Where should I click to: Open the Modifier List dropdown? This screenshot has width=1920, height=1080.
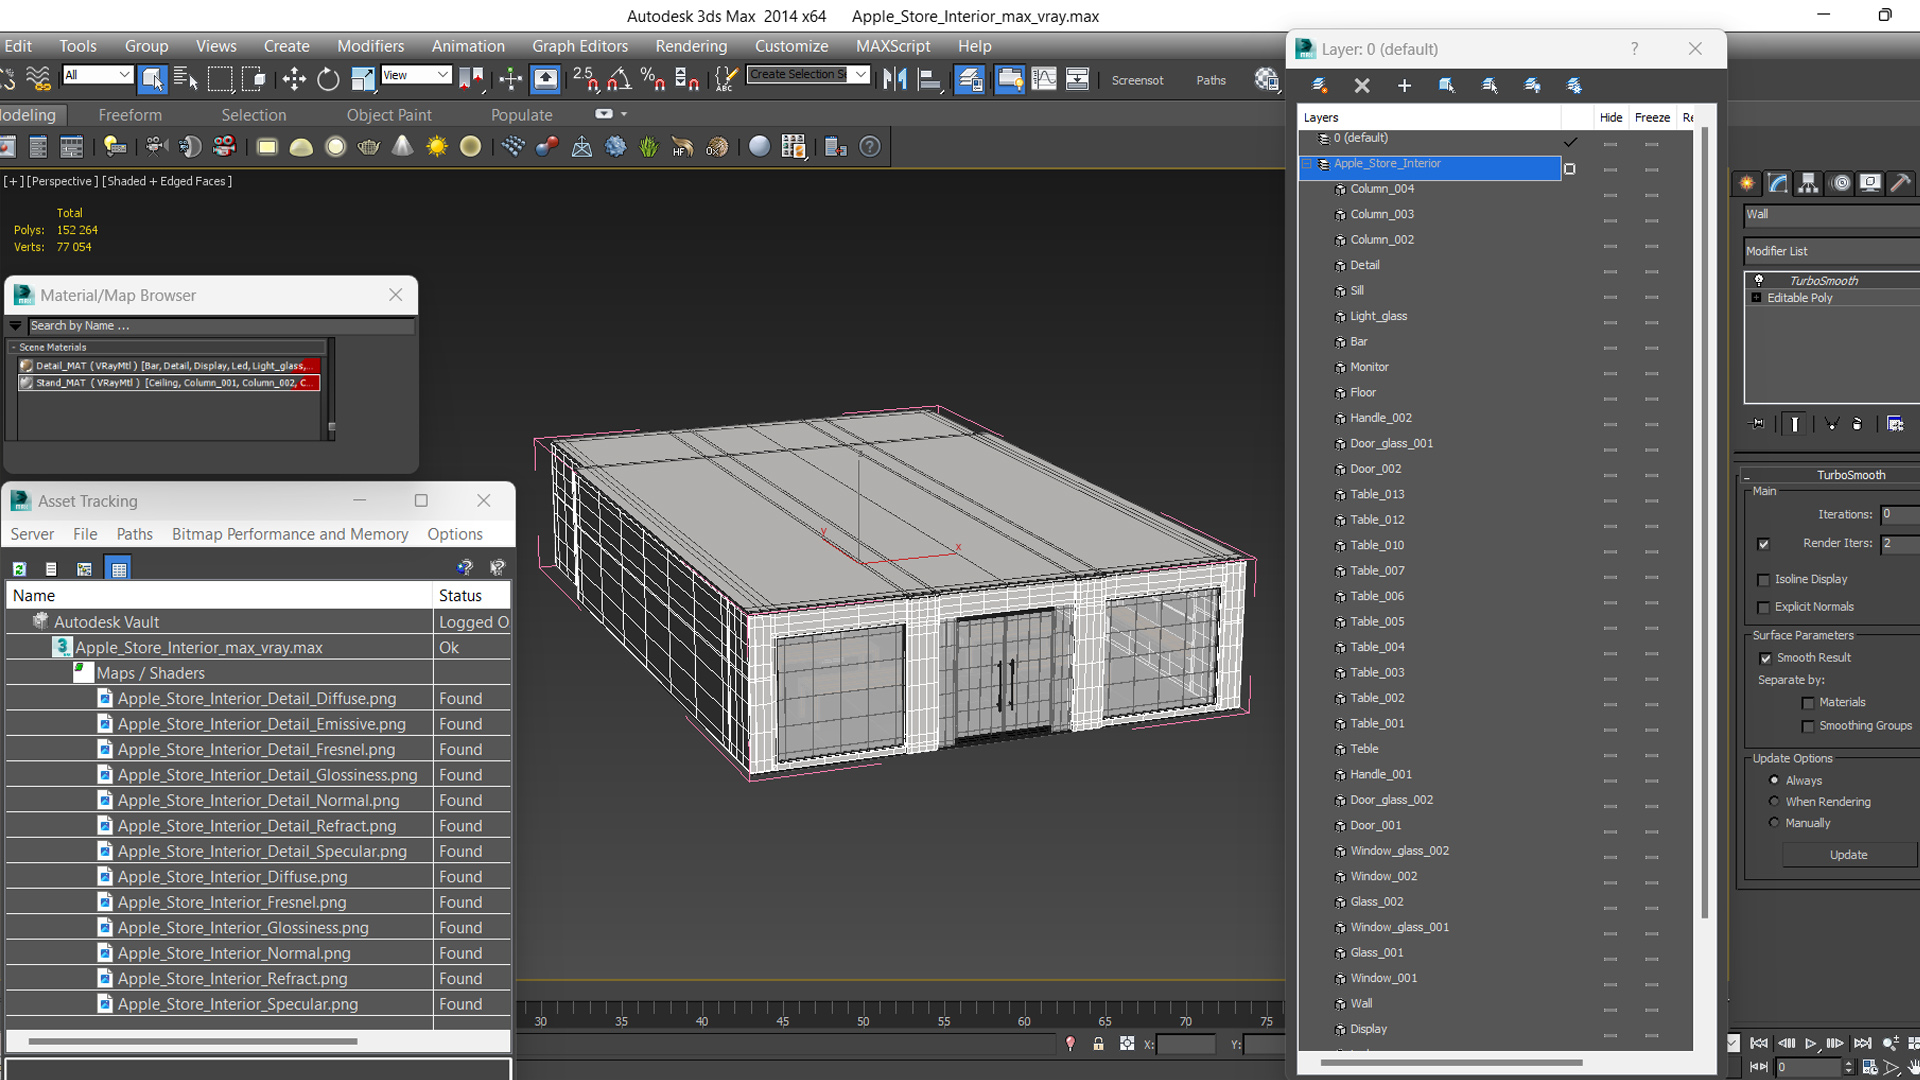click(x=1830, y=251)
